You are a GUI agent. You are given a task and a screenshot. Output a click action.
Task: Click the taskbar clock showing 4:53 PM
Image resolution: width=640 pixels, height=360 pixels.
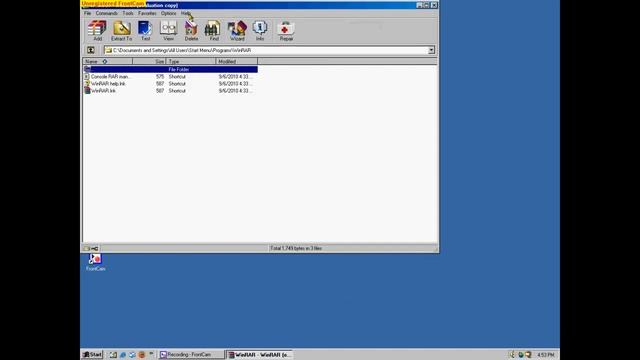tap(546, 355)
